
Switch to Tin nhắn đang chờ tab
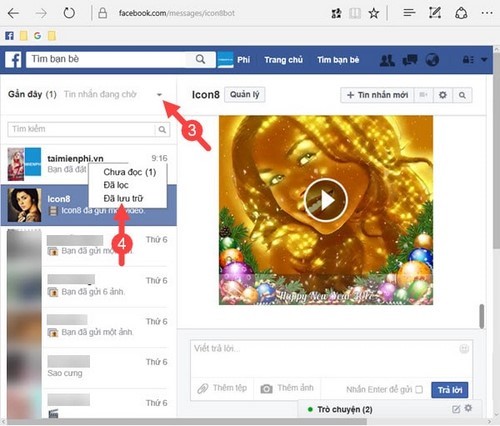[x=100, y=94]
